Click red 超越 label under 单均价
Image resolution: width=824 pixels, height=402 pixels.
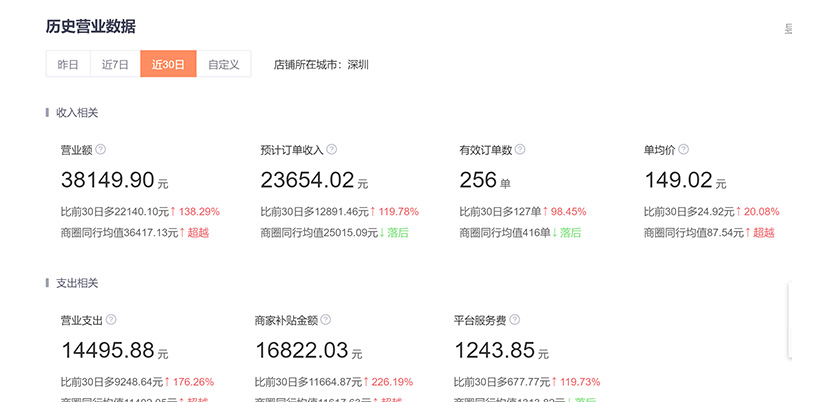(x=763, y=233)
